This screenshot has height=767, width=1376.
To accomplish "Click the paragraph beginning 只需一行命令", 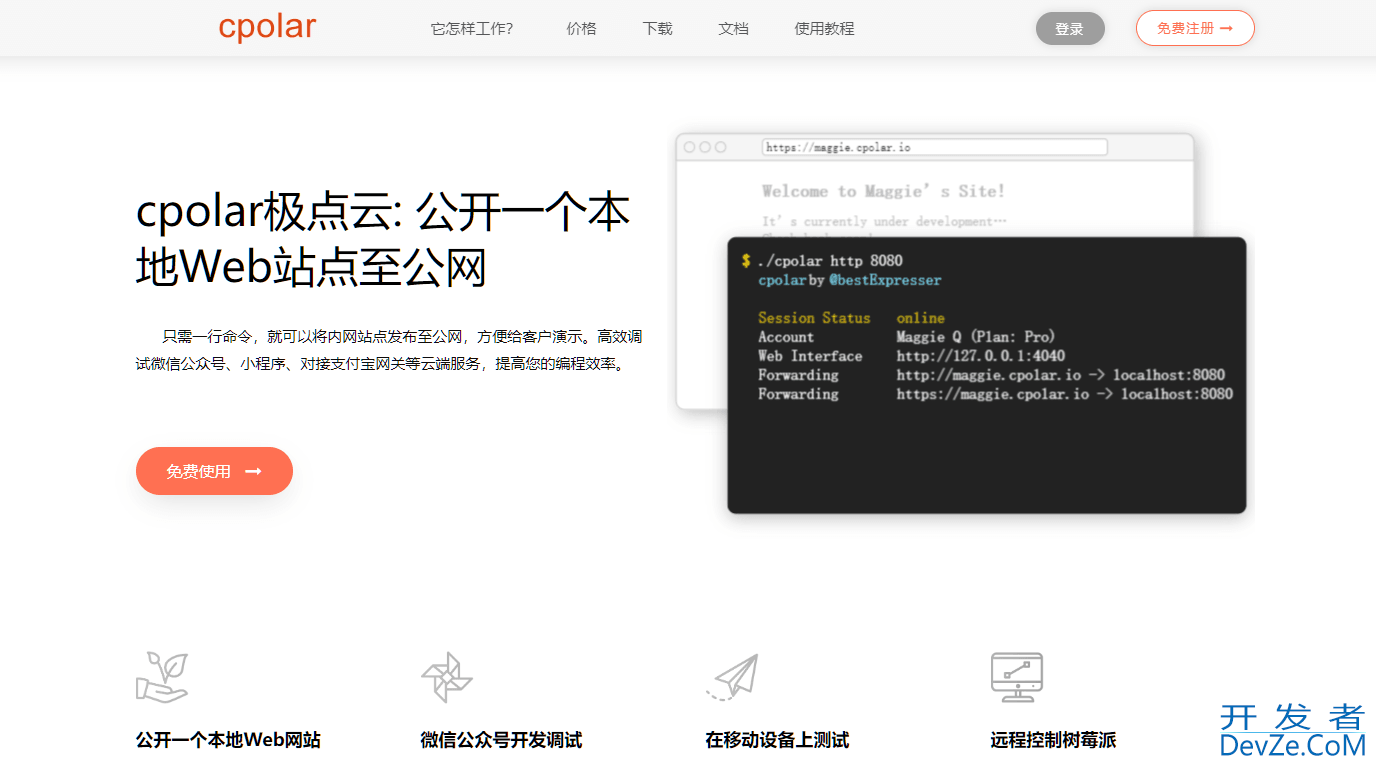I will click(x=389, y=350).
